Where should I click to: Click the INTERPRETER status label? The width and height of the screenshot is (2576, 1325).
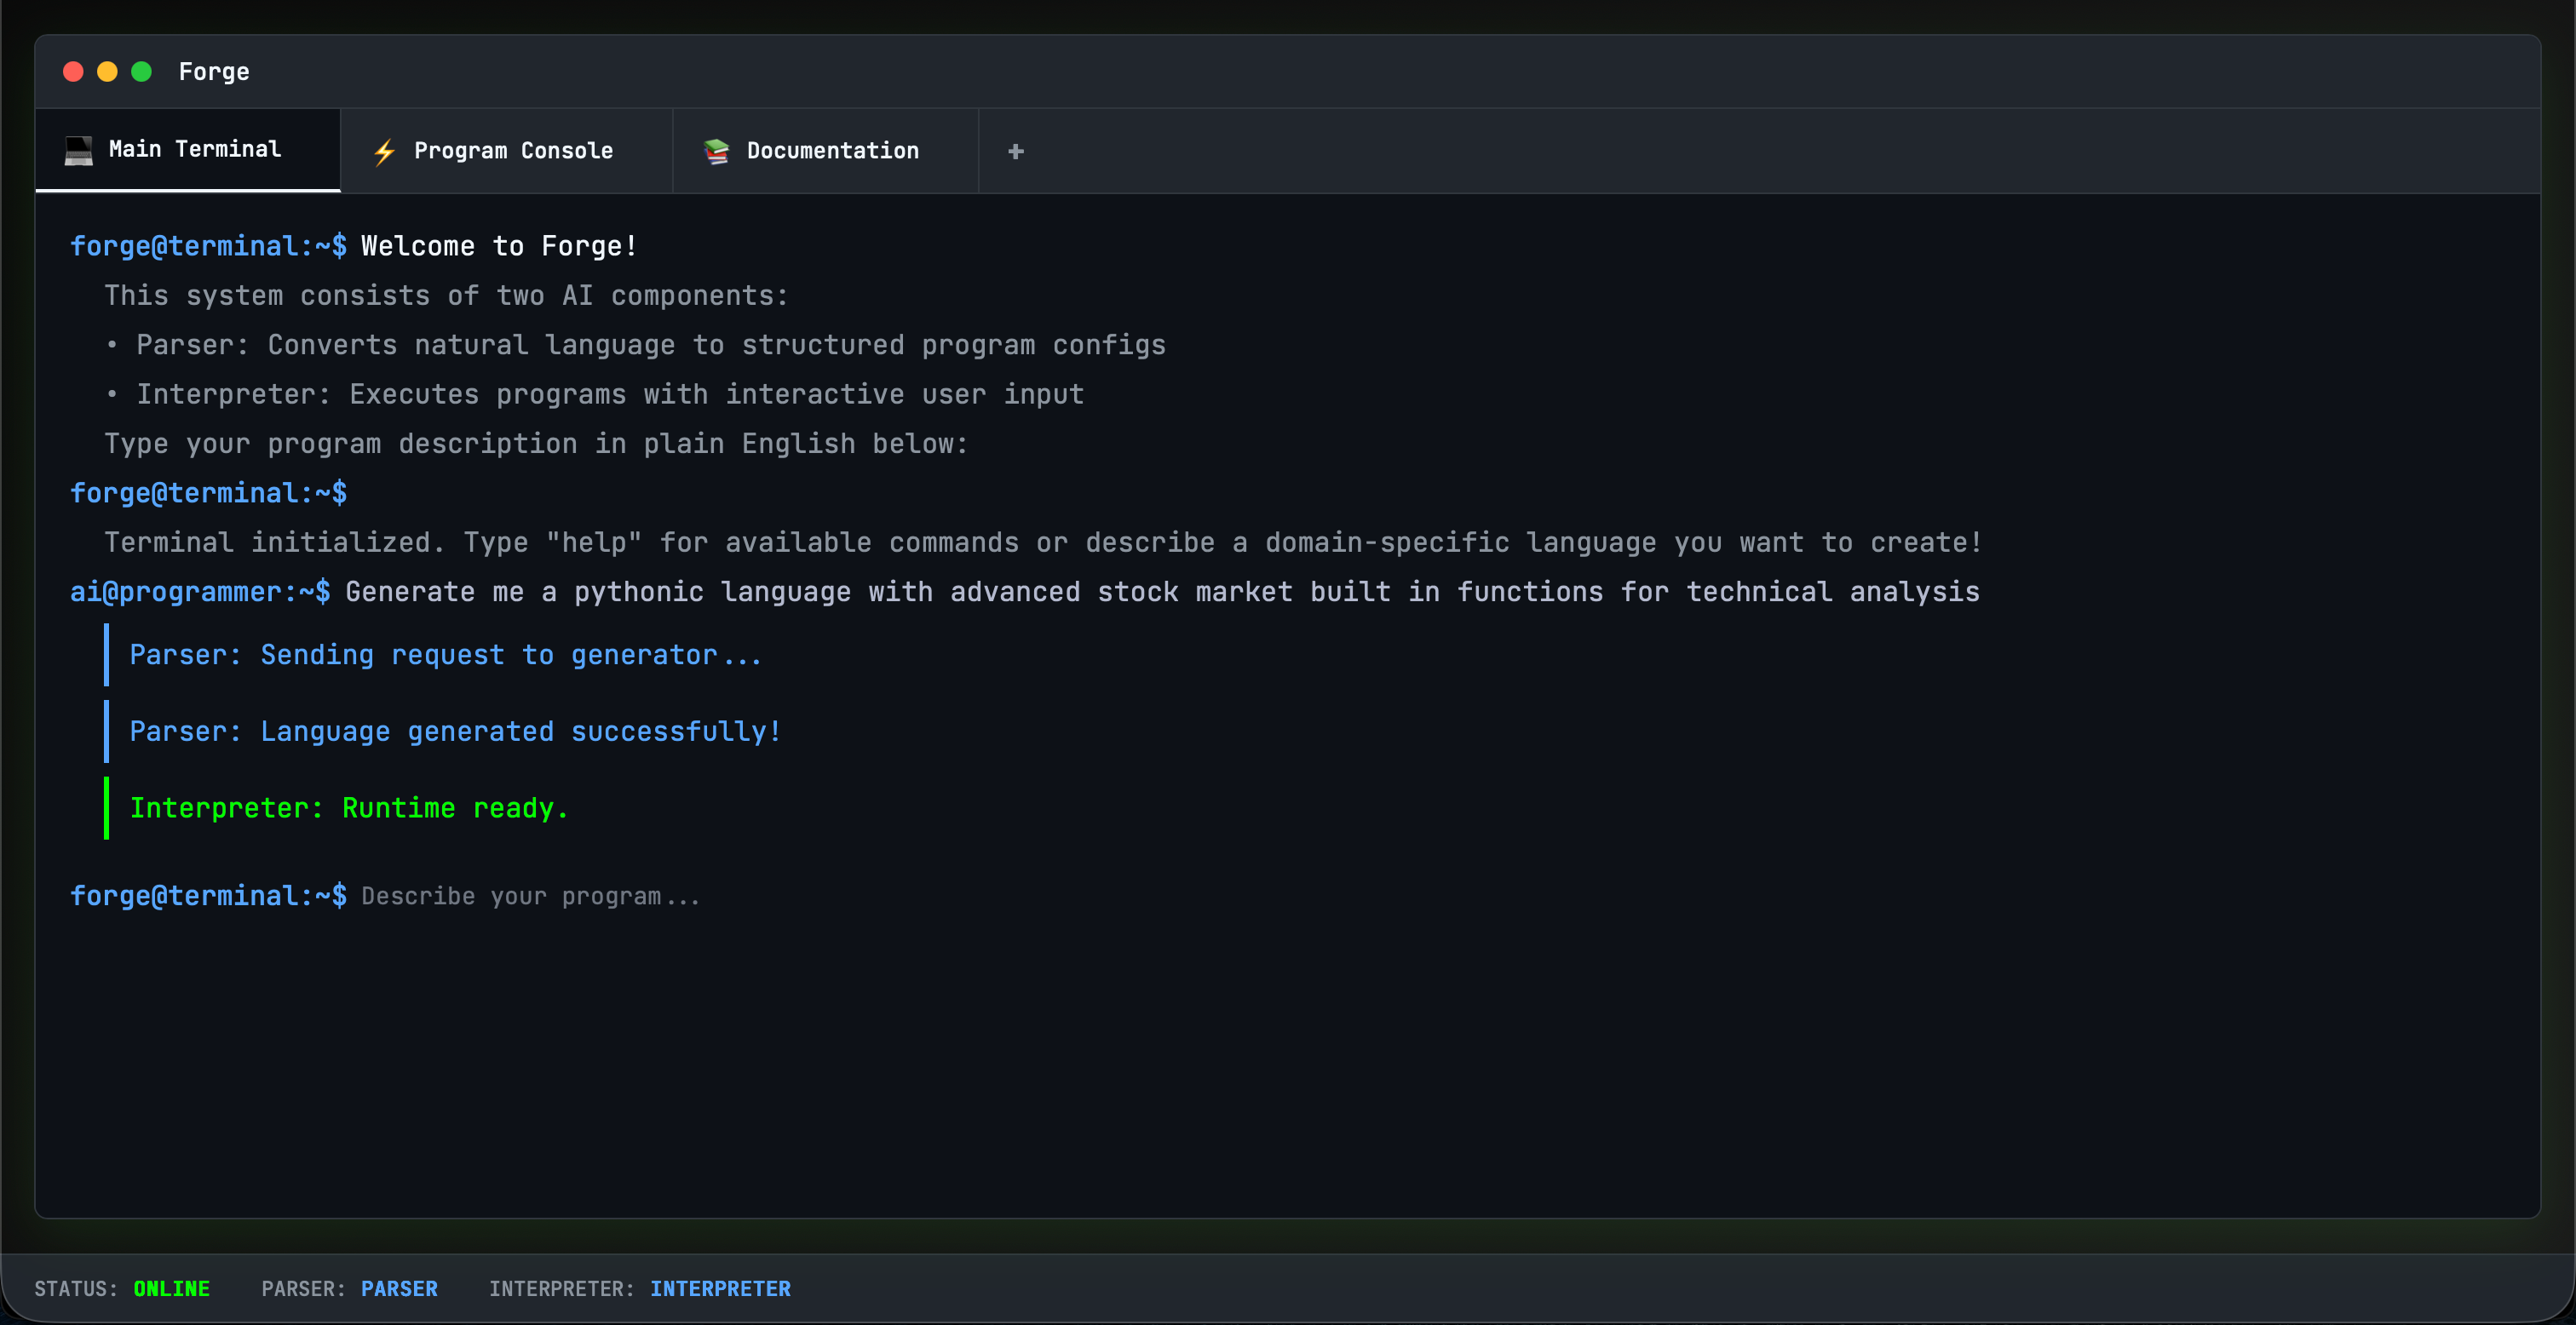pyautogui.click(x=720, y=1289)
